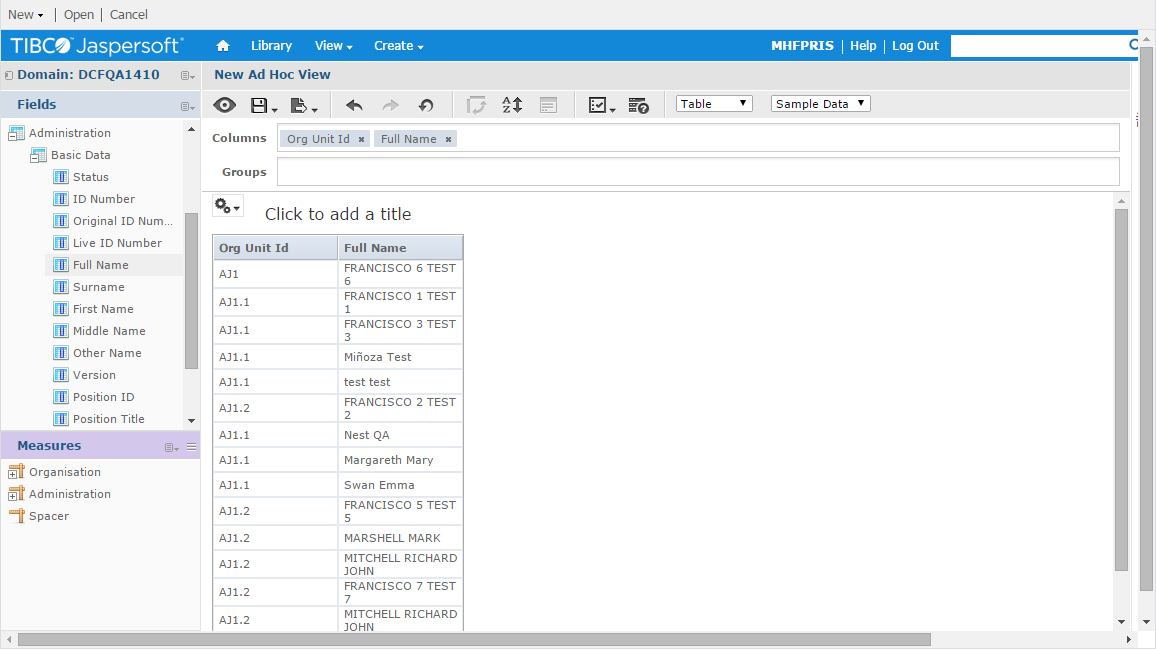Click to add a title text
The height and width of the screenshot is (650, 1156).
point(338,214)
